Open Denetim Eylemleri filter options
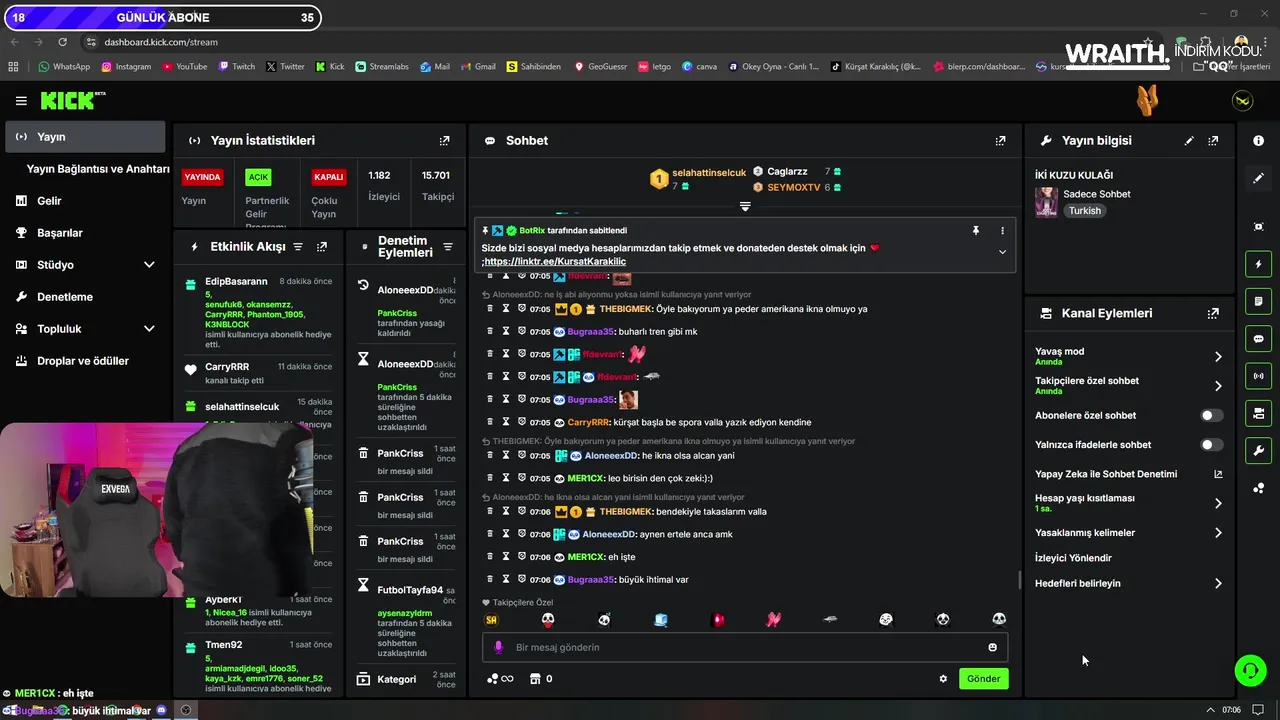 tap(448, 247)
